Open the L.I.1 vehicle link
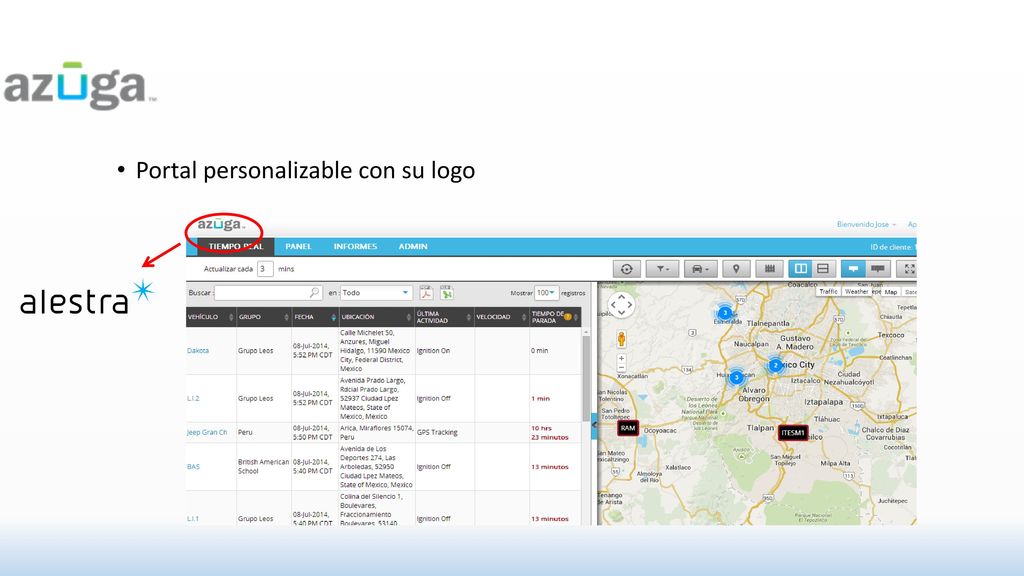This screenshot has width=1024, height=576. pos(193,519)
